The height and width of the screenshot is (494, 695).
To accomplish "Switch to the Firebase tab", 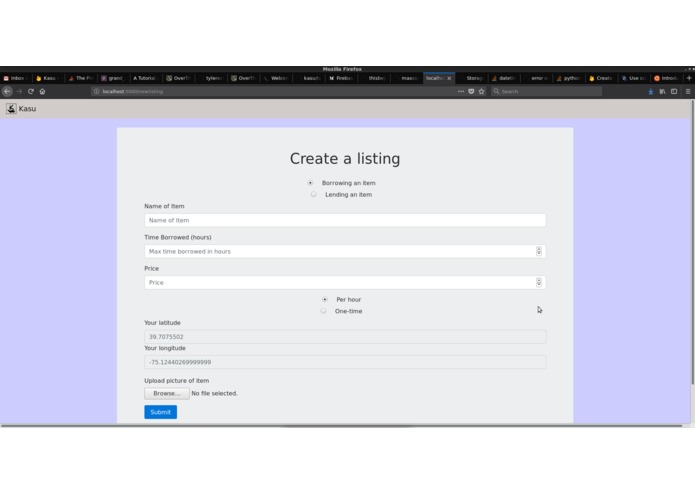I will click(340, 78).
